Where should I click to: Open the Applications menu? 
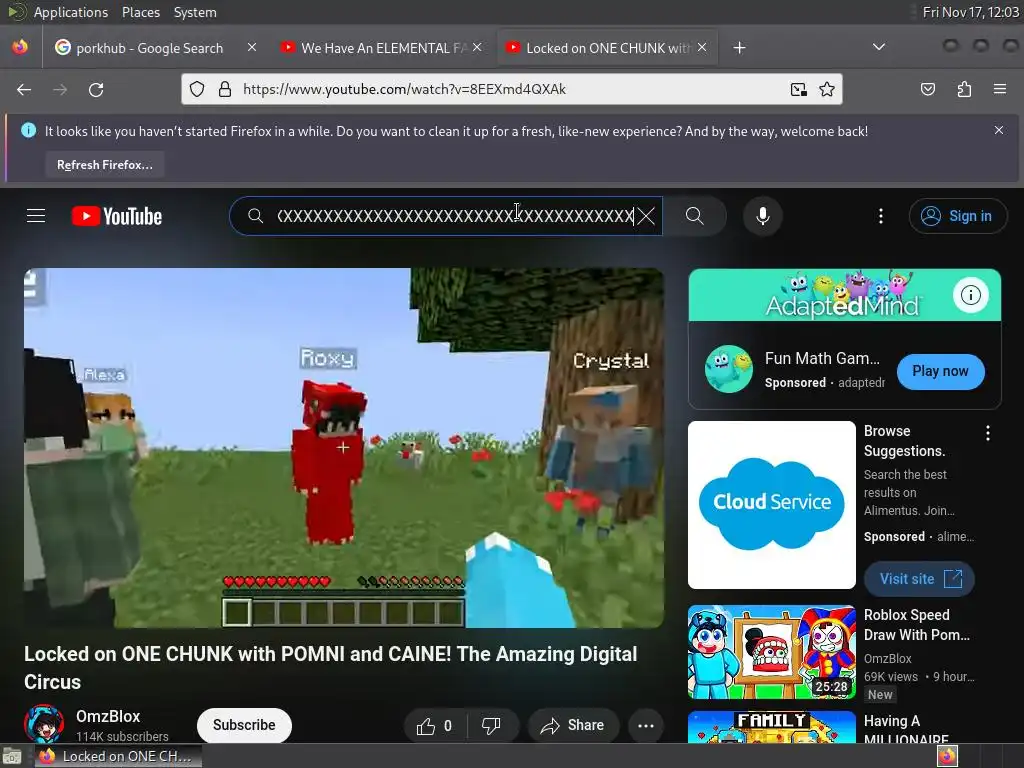[71, 12]
